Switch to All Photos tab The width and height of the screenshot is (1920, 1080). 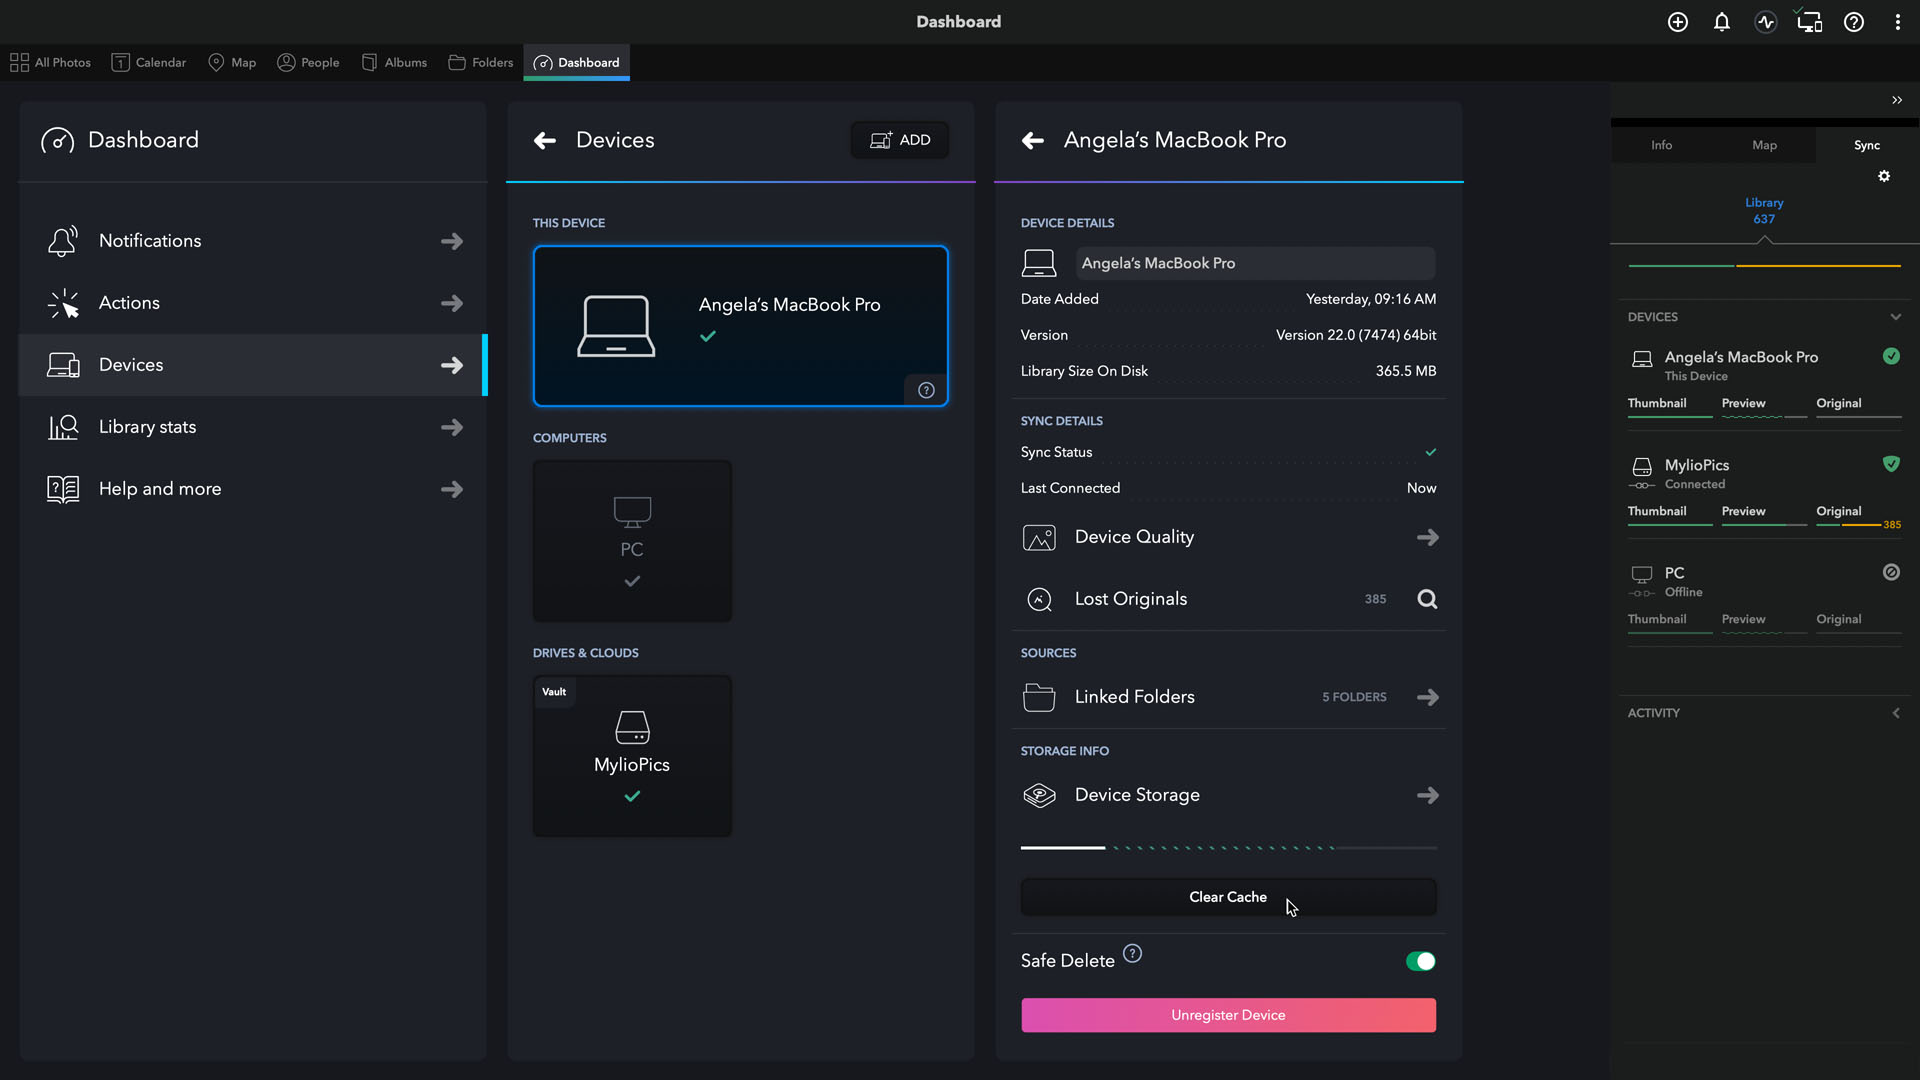click(50, 62)
